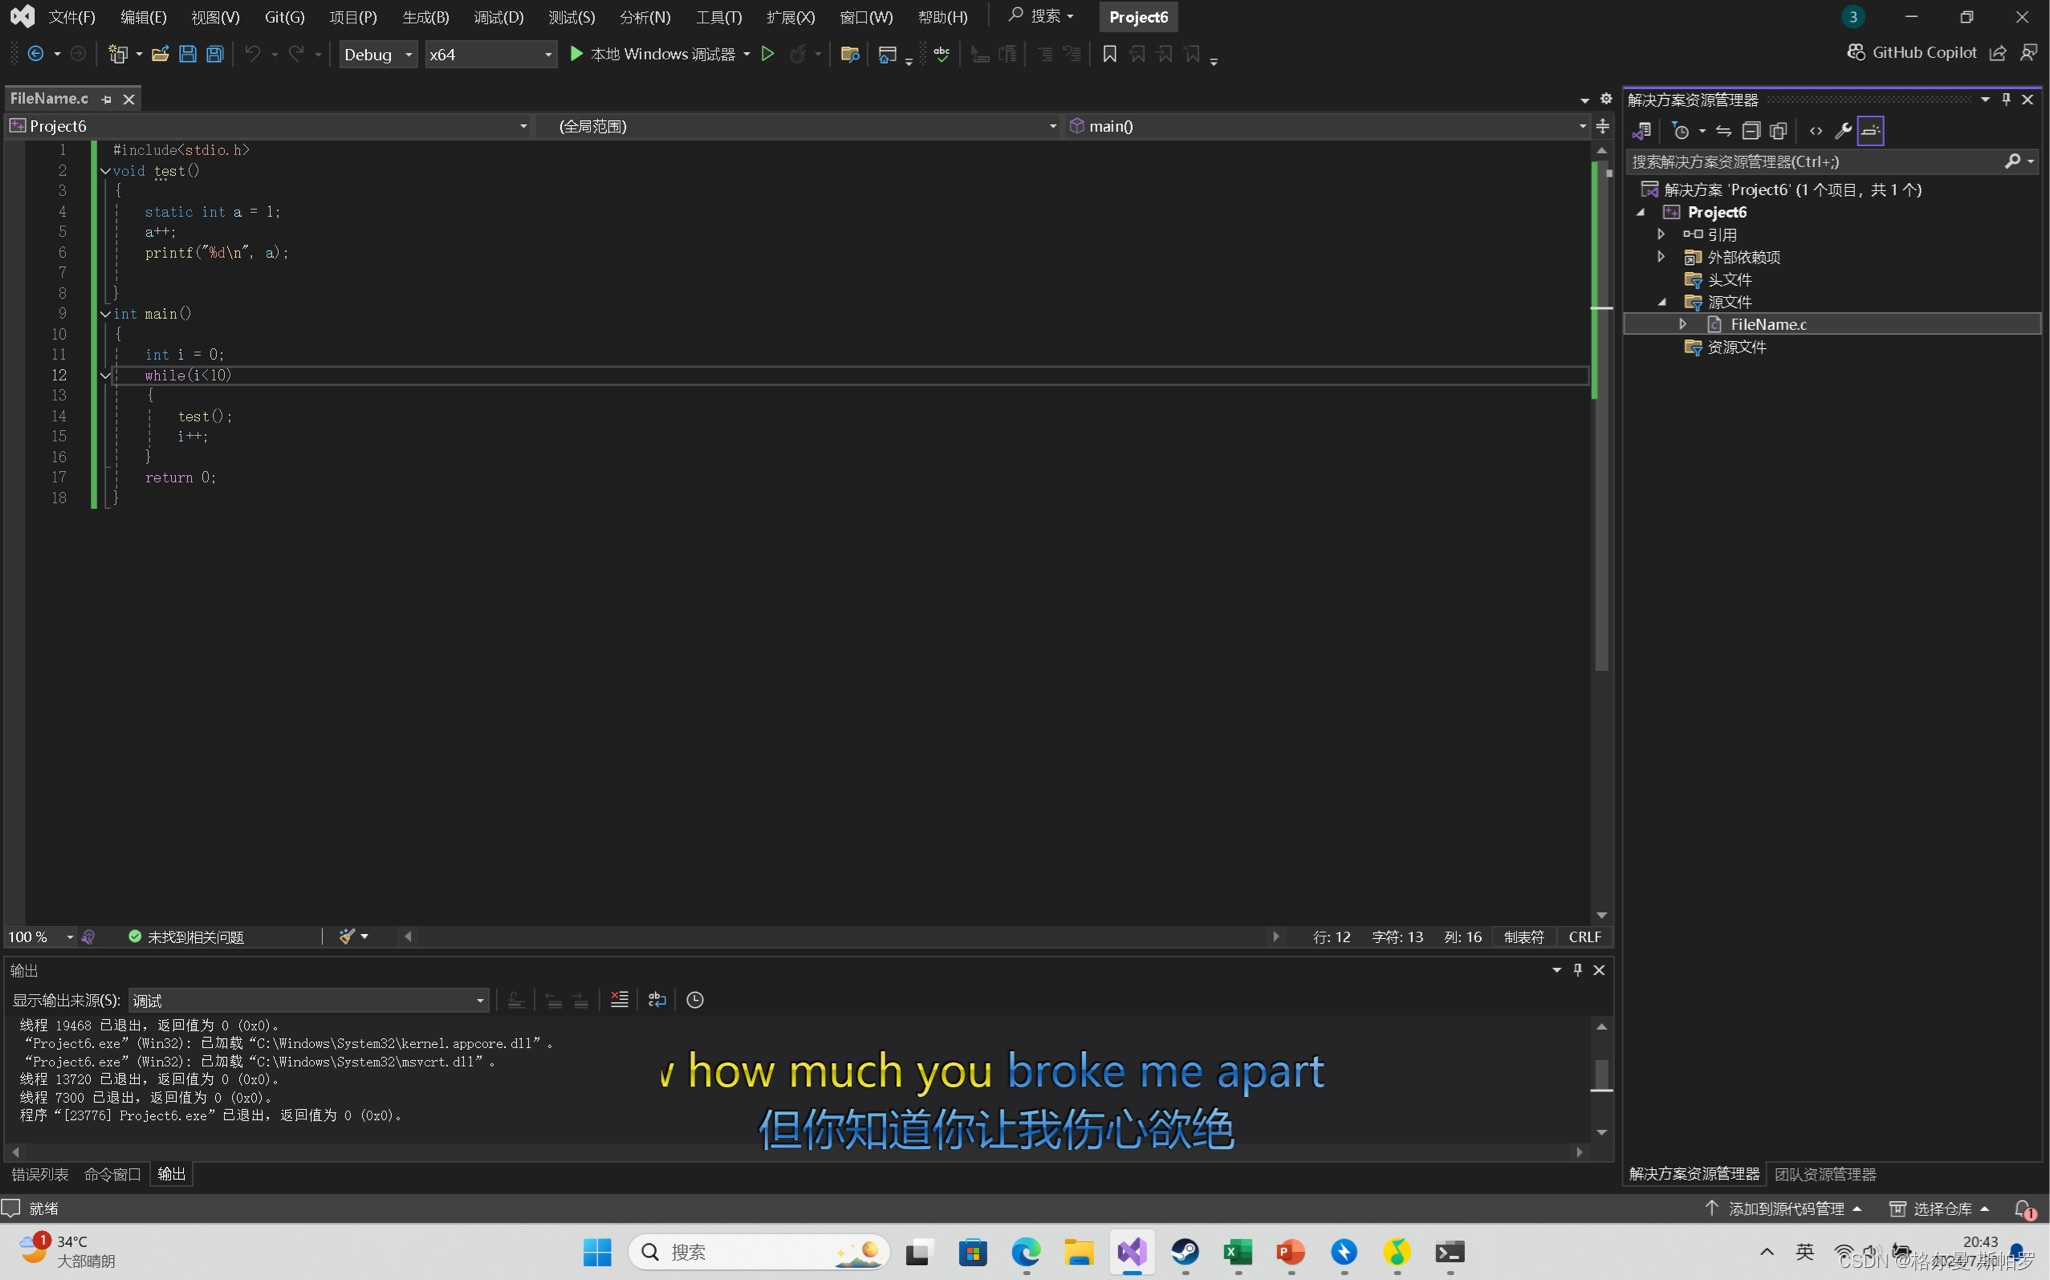2050x1280 pixels.
Task: Click the find in files folder icon
Action: pyautogui.click(x=850, y=54)
